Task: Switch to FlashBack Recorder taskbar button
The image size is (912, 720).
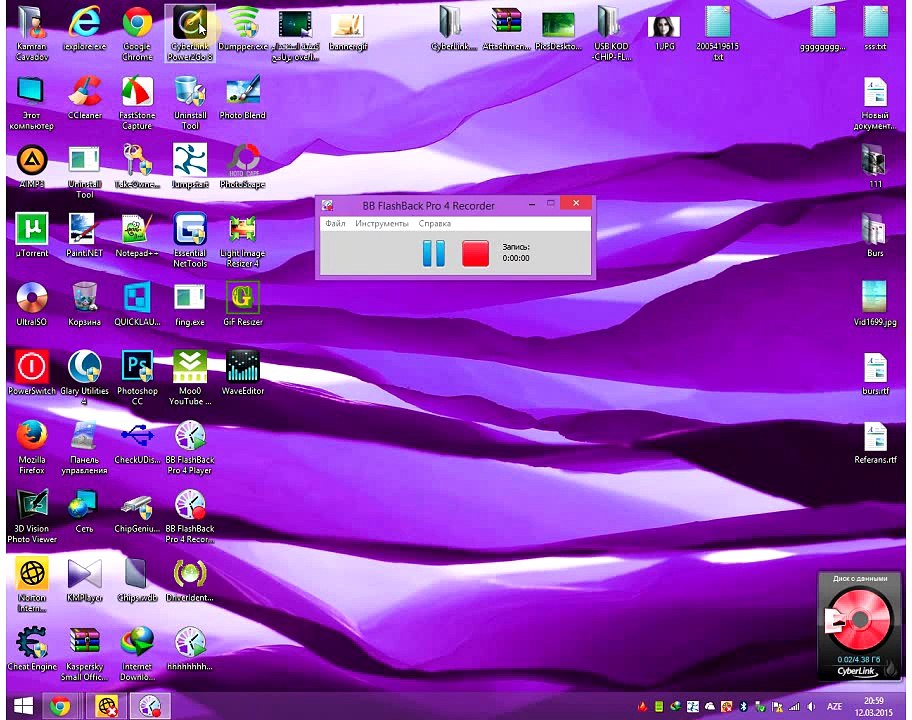Action: pyautogui.click(x=150, y=706)
